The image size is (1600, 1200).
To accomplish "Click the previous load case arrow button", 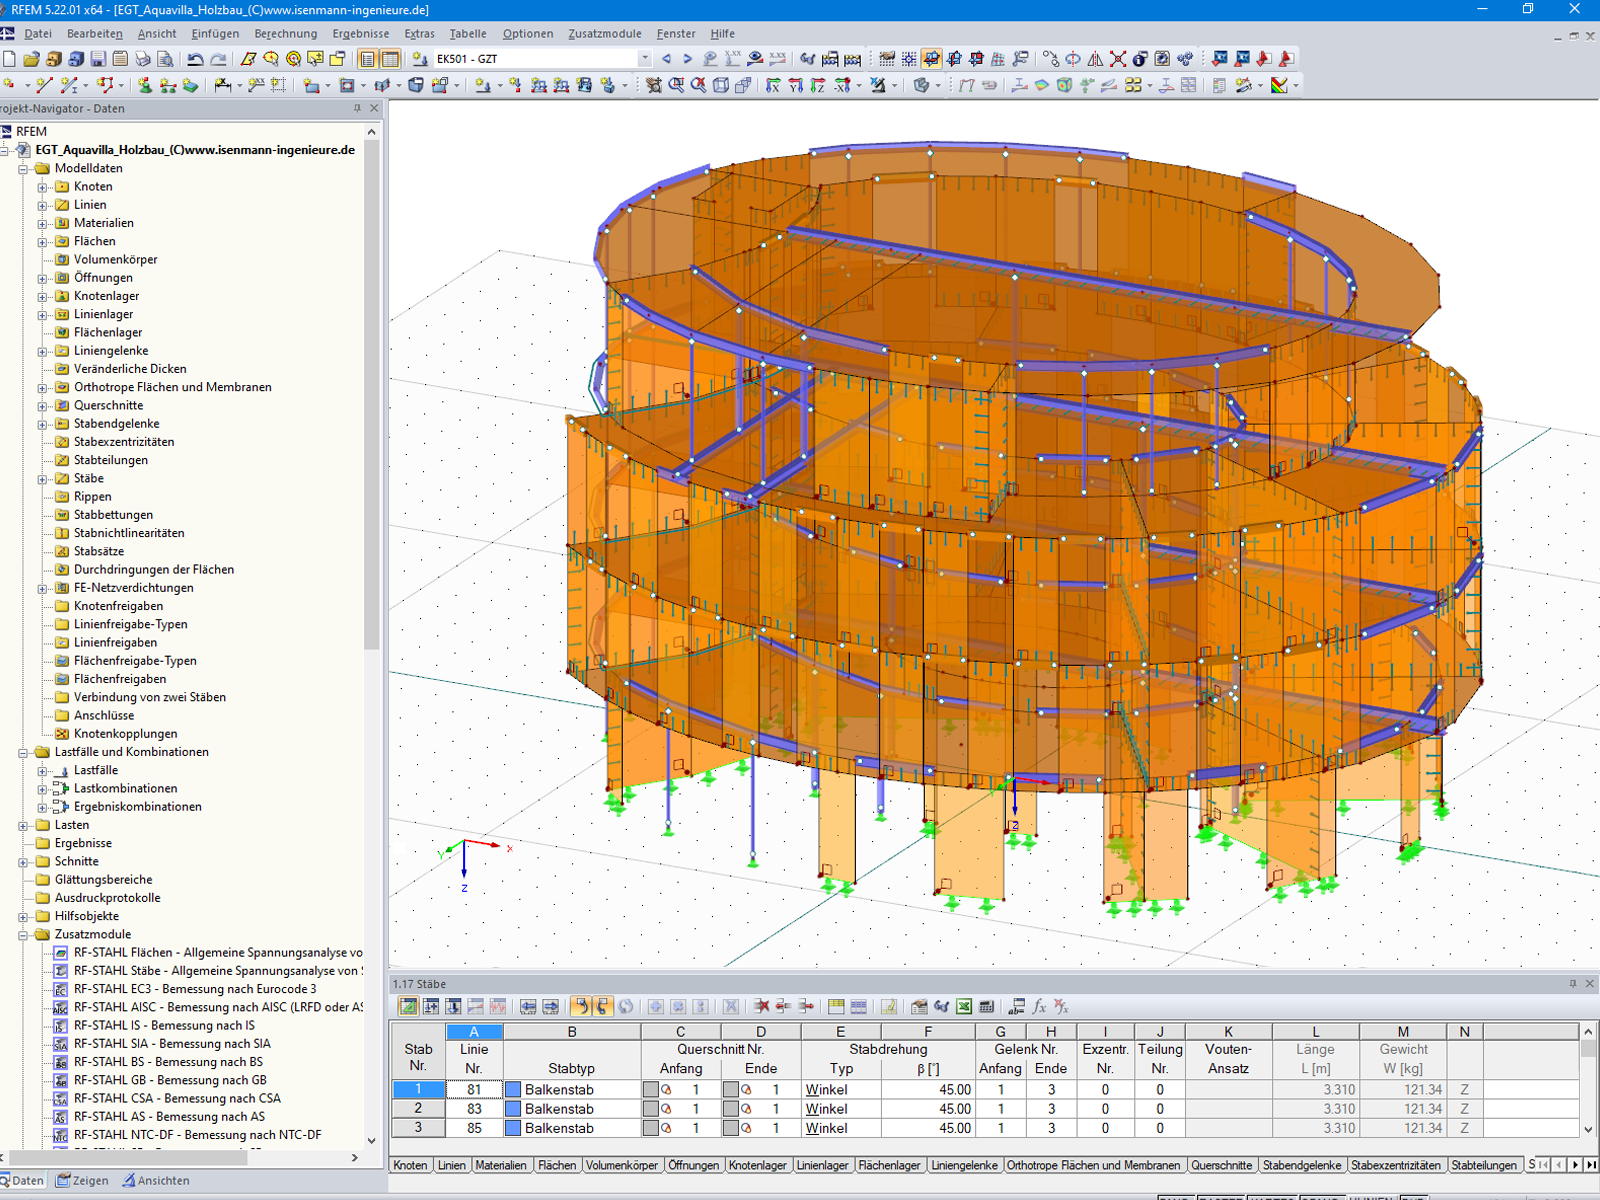I will point(666,58).
